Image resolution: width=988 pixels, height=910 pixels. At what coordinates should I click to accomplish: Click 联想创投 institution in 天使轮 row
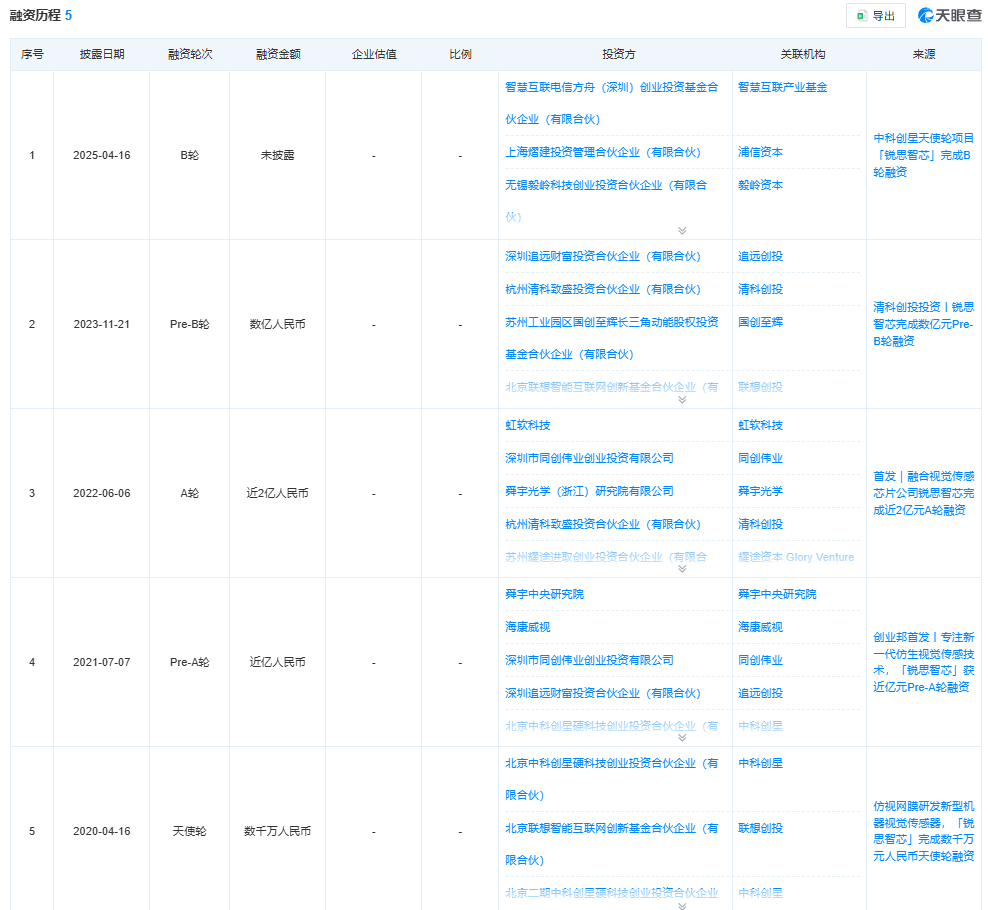760,828
